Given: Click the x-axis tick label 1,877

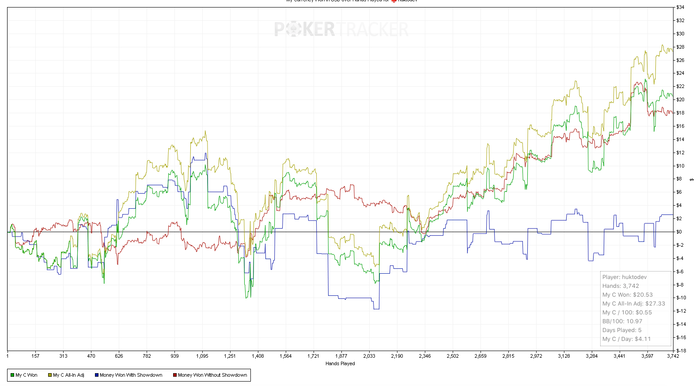Looking at the screenshot, I should tap(342, 356).
